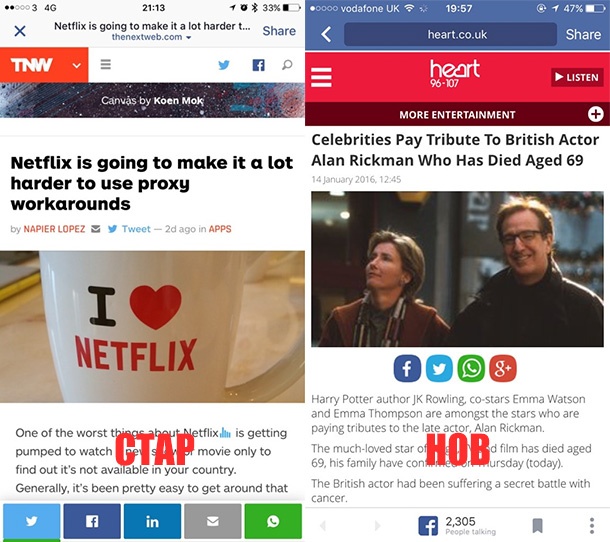610x542 pixels.
Task: Share via LinkedIn bottom bar button
Action: (152, 521)
